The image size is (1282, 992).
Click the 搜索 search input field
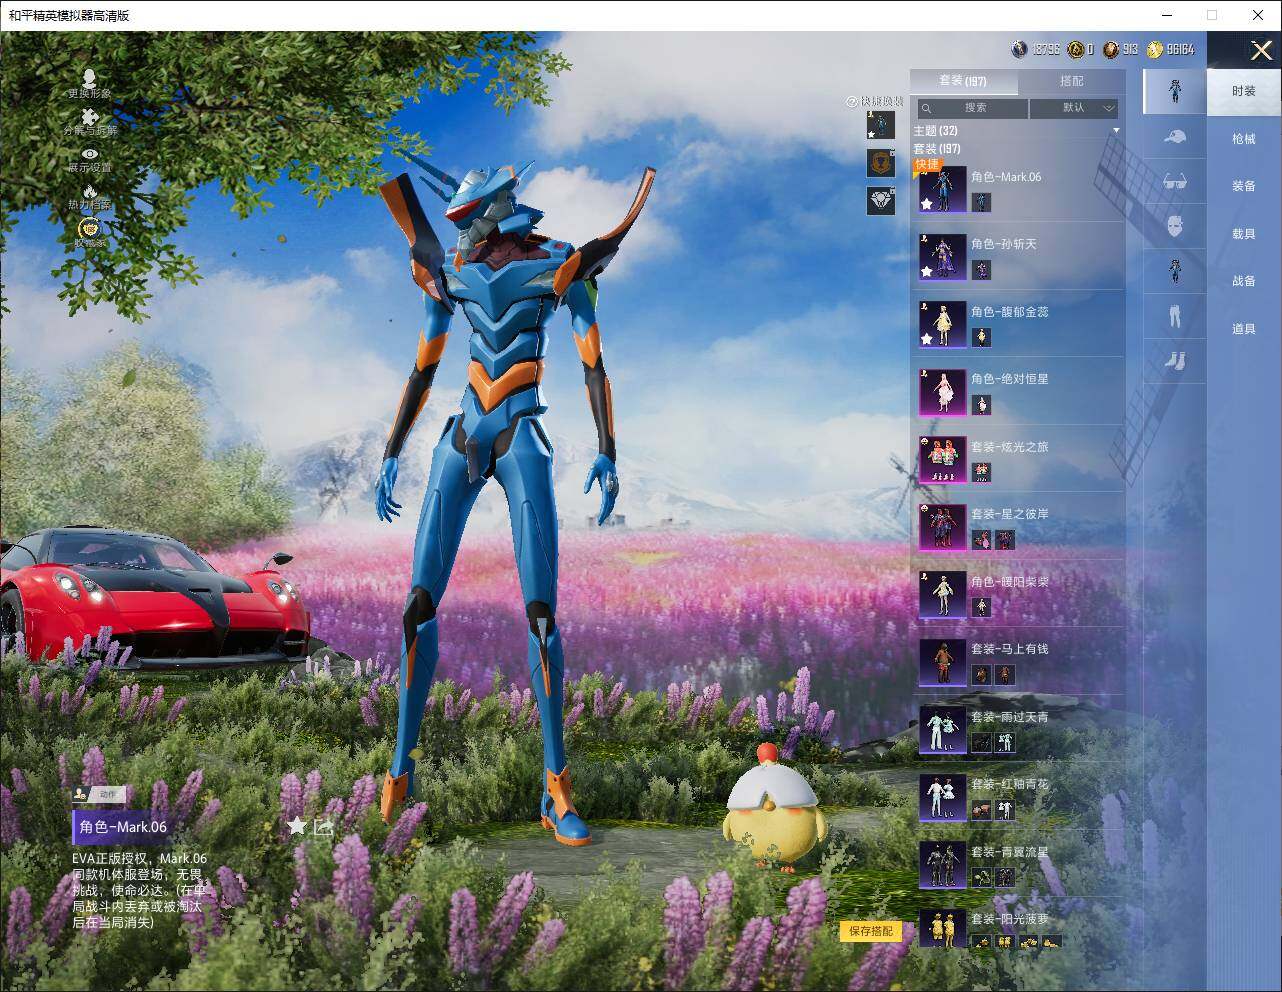974,108
